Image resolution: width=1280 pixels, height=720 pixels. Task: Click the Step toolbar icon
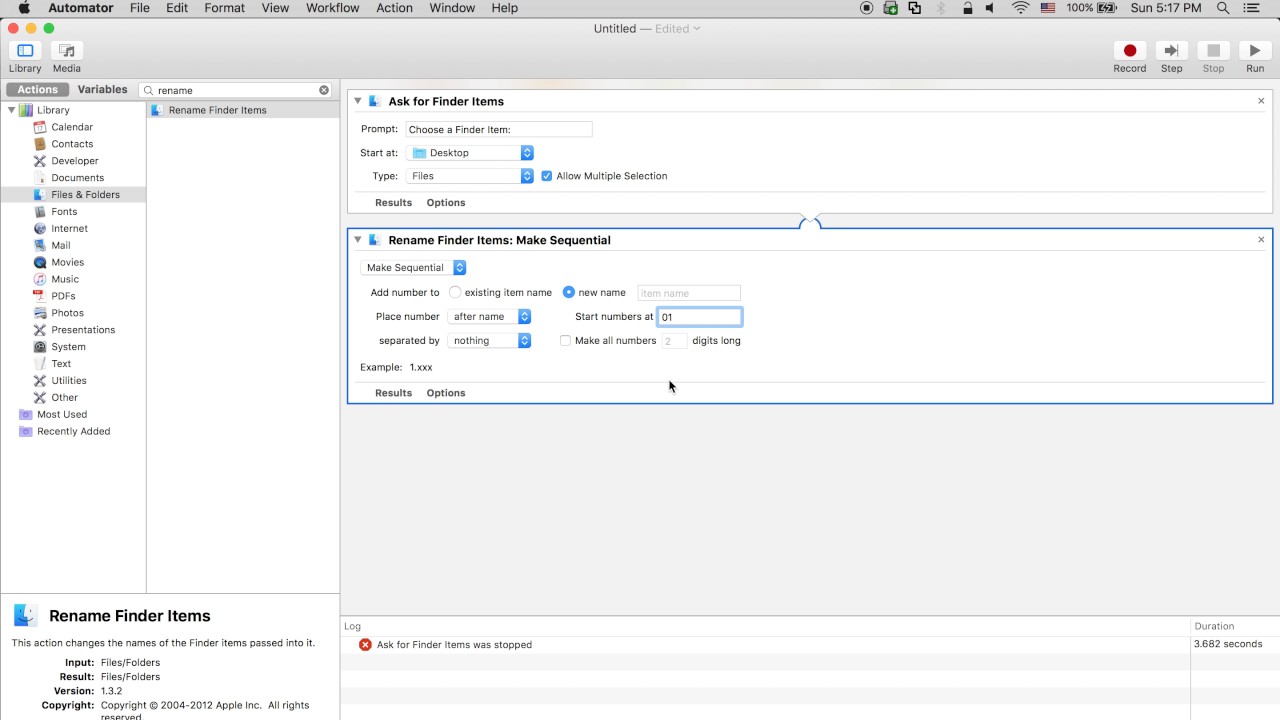click(x=1171, y=51)
